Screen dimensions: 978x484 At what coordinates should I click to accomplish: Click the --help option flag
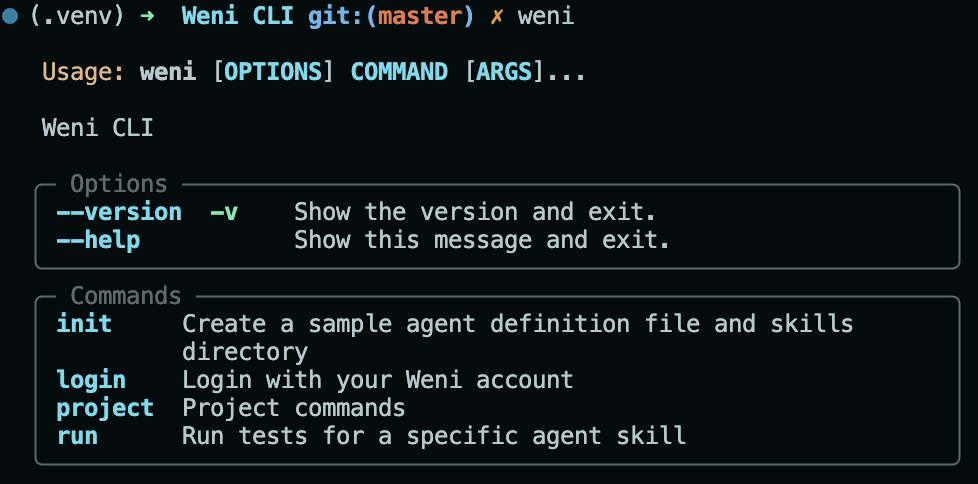(x=98, y=240)
